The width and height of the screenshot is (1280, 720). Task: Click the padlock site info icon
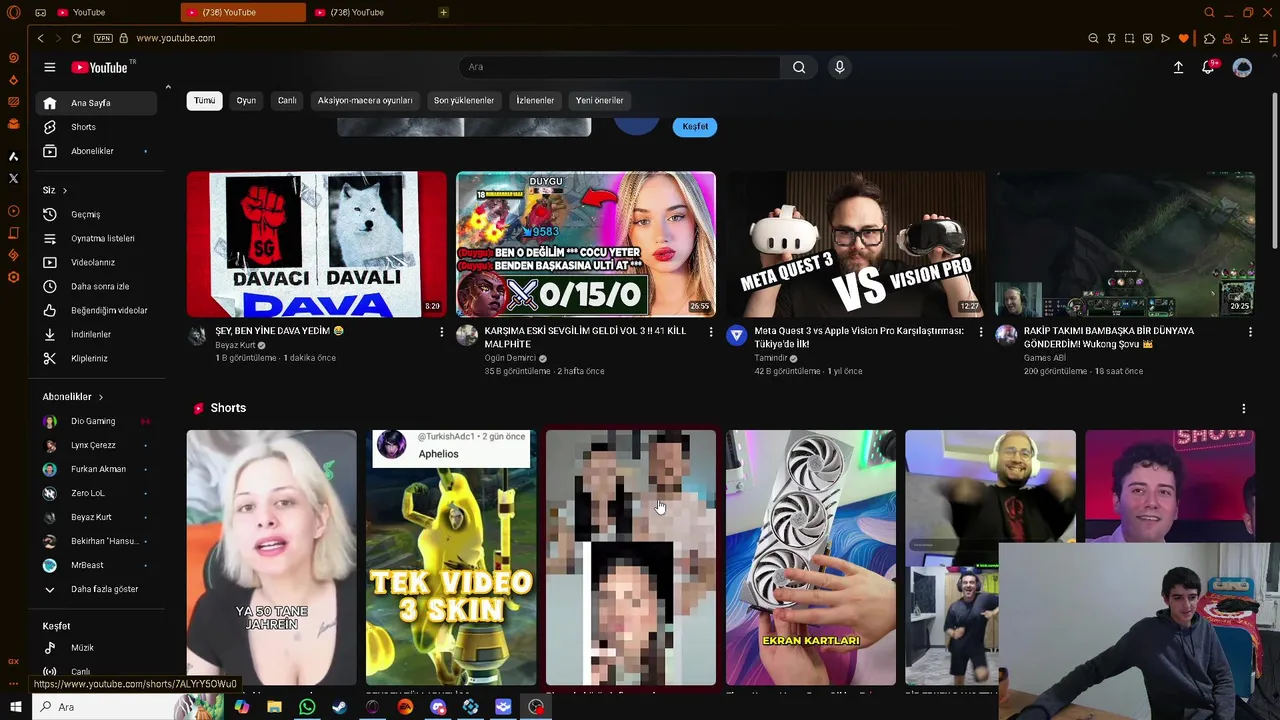[124, 38]
